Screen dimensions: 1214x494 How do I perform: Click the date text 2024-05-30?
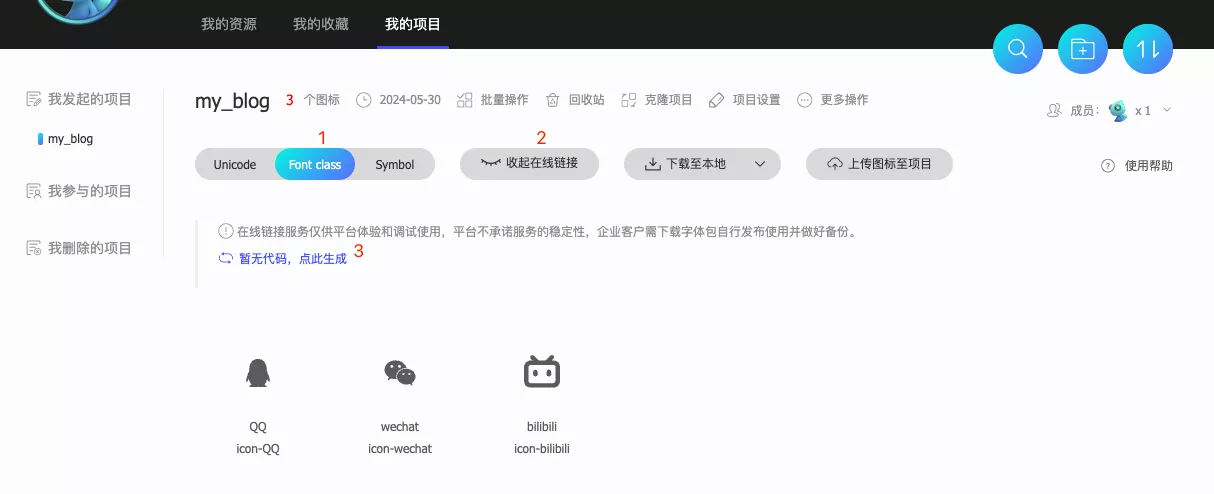410,100
